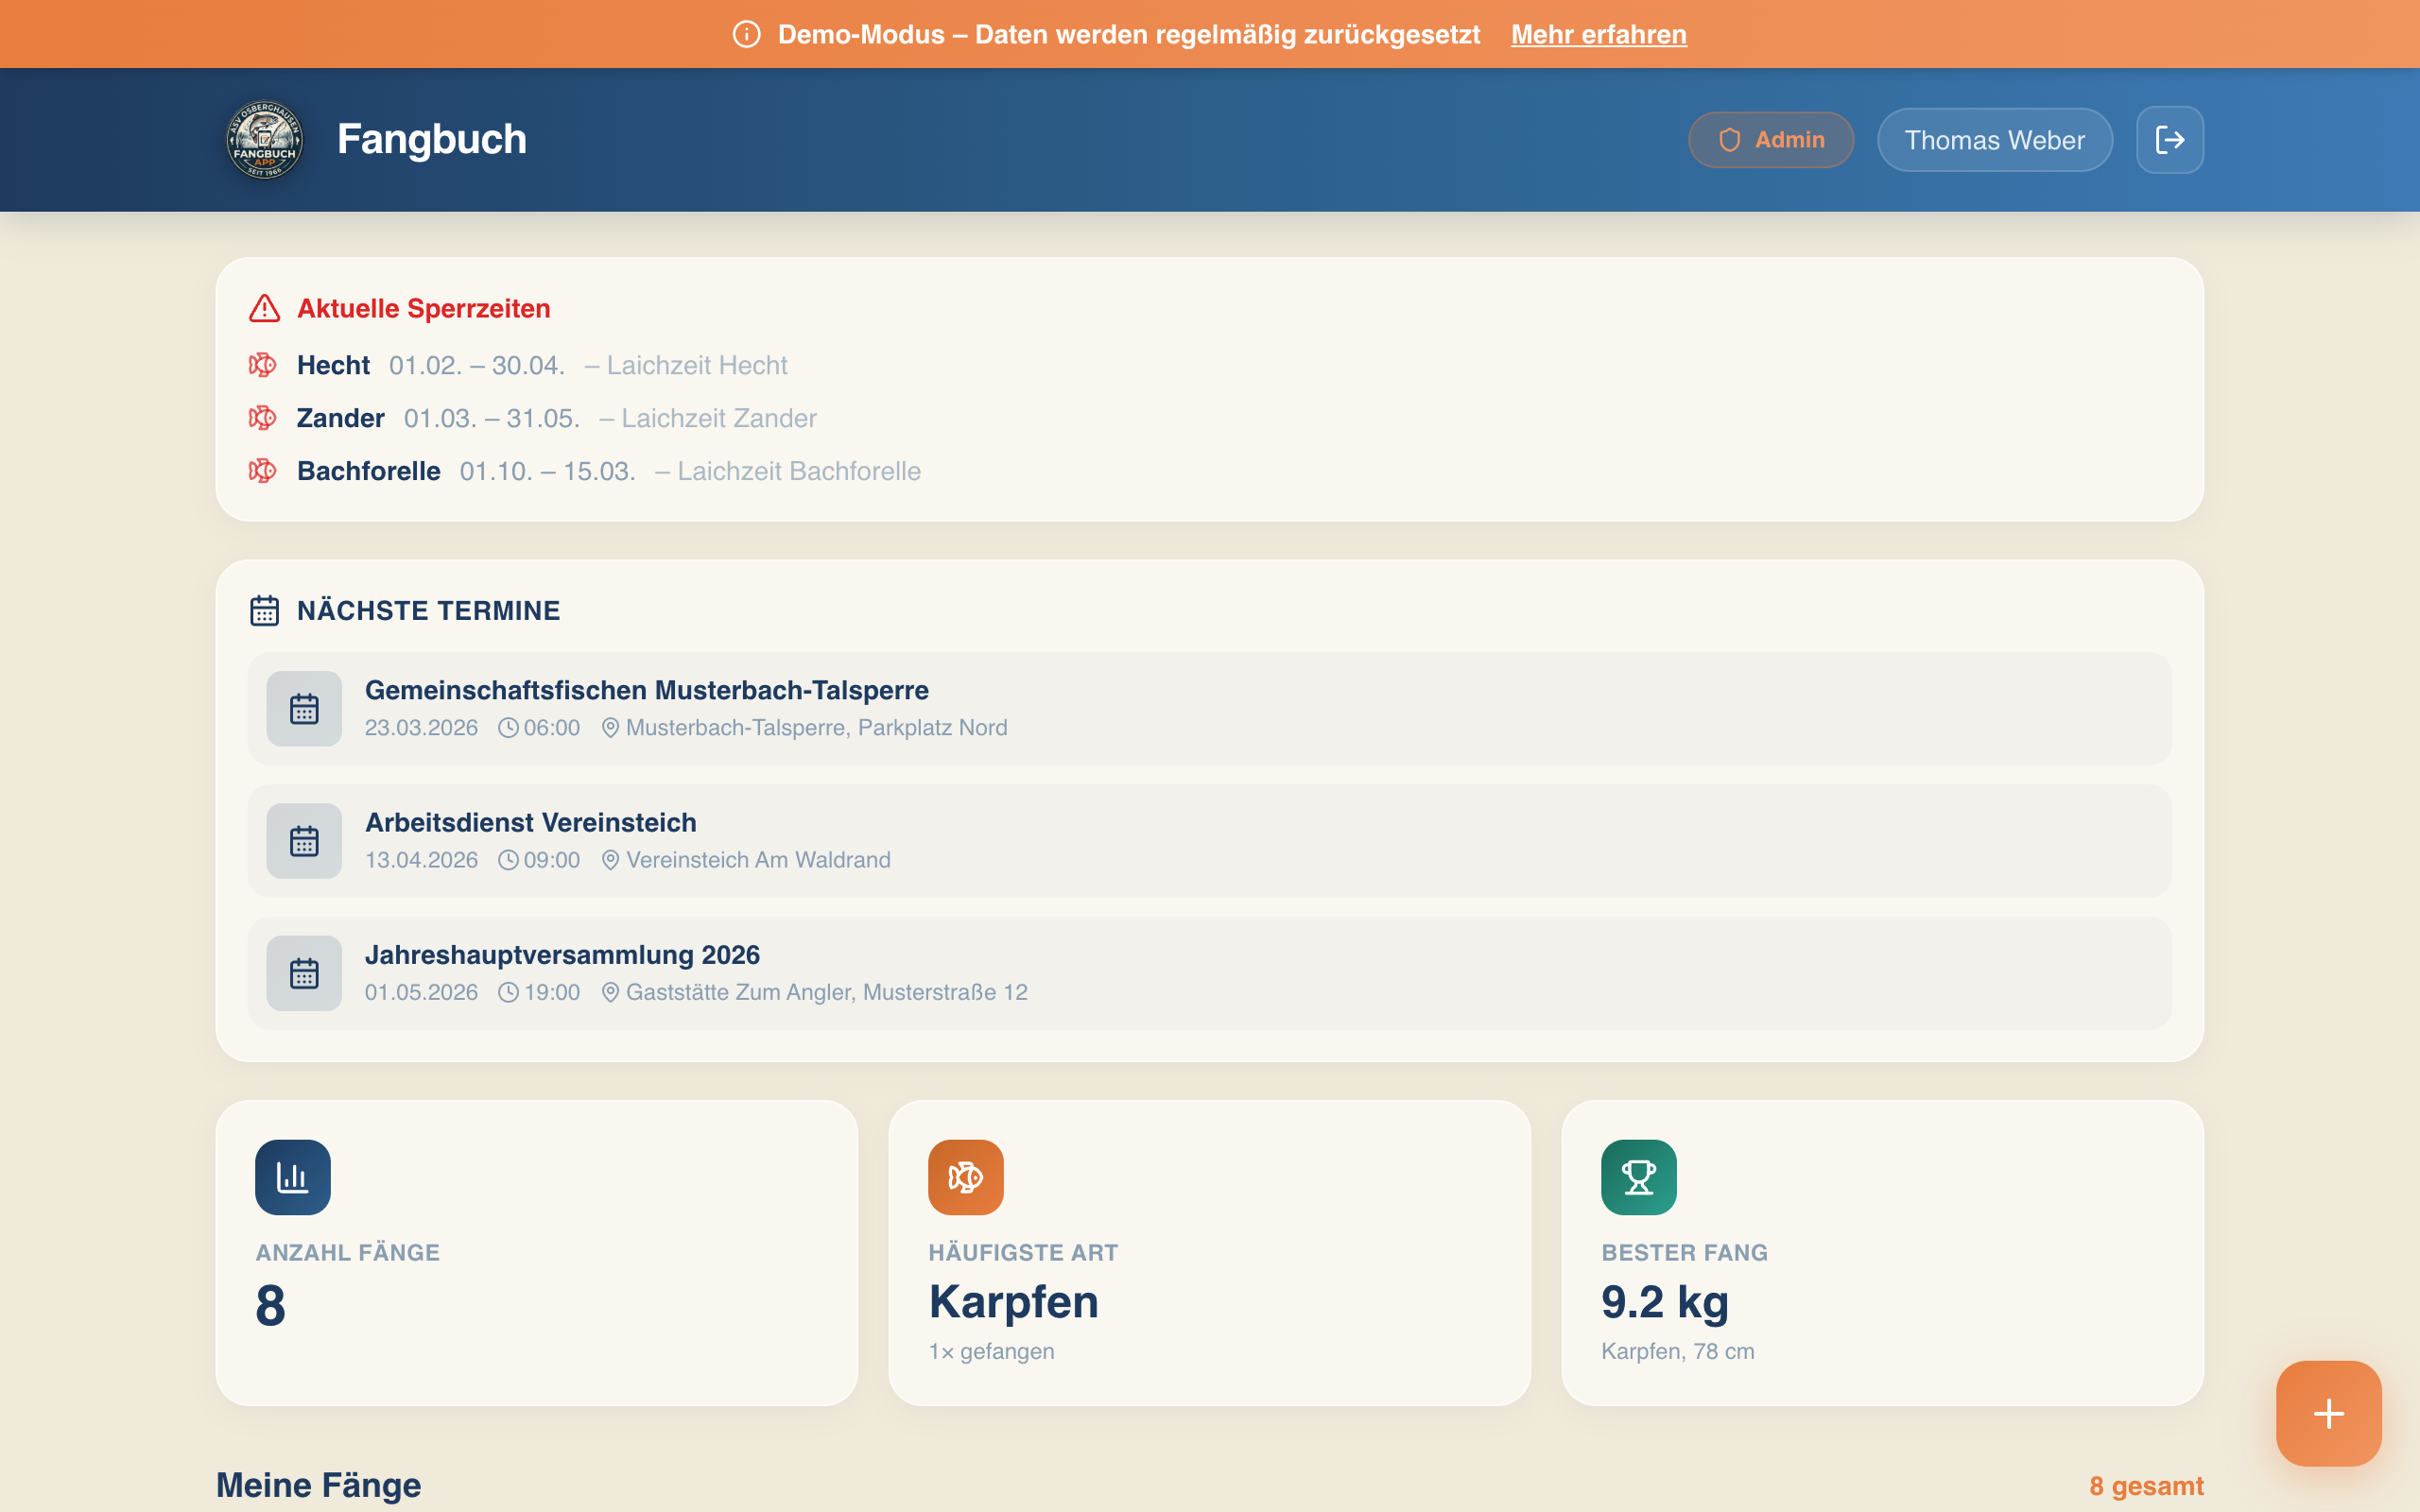
Task: Click the trophy icon on Bester Fang card
Action: tap(1639, 1177)
